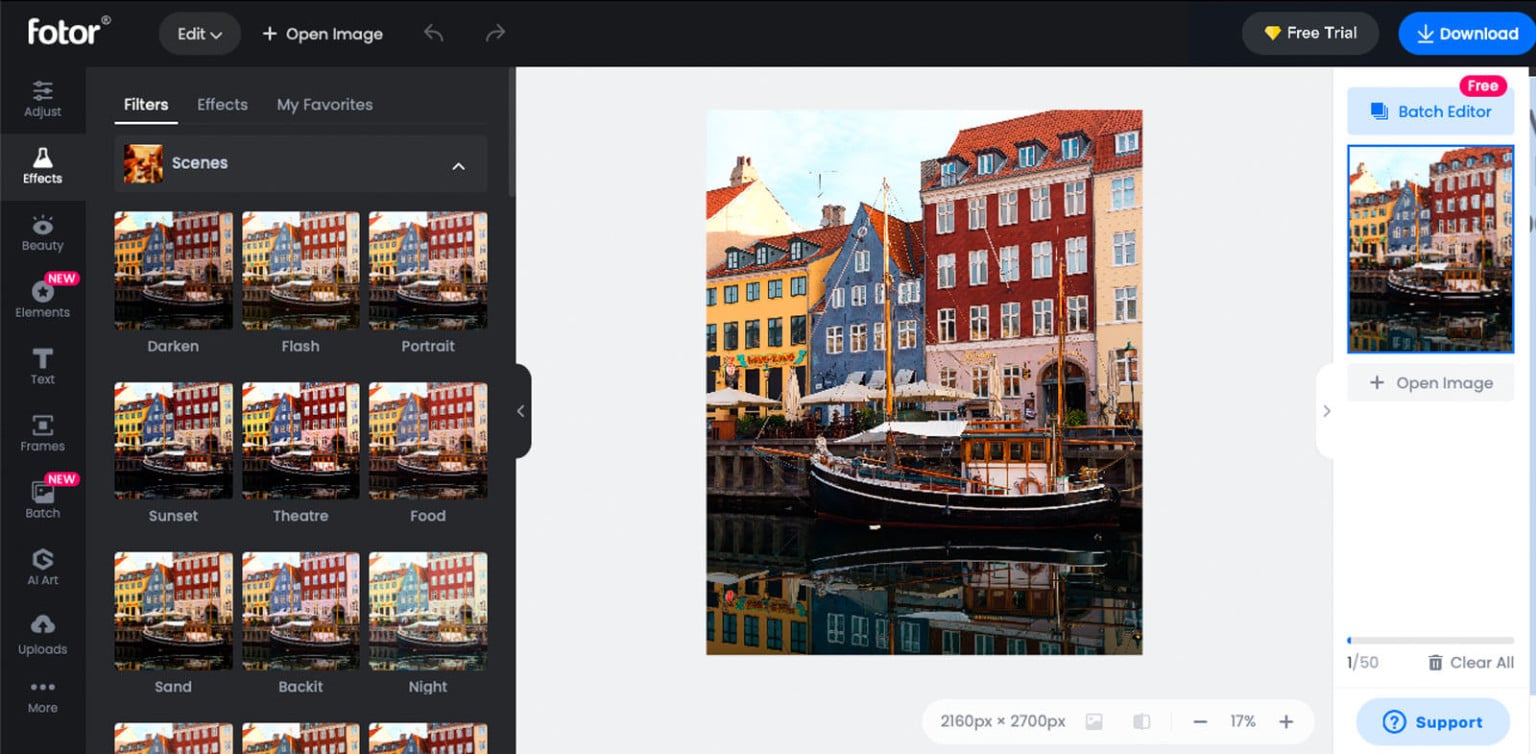Clear all images with Clear All

1470,662
